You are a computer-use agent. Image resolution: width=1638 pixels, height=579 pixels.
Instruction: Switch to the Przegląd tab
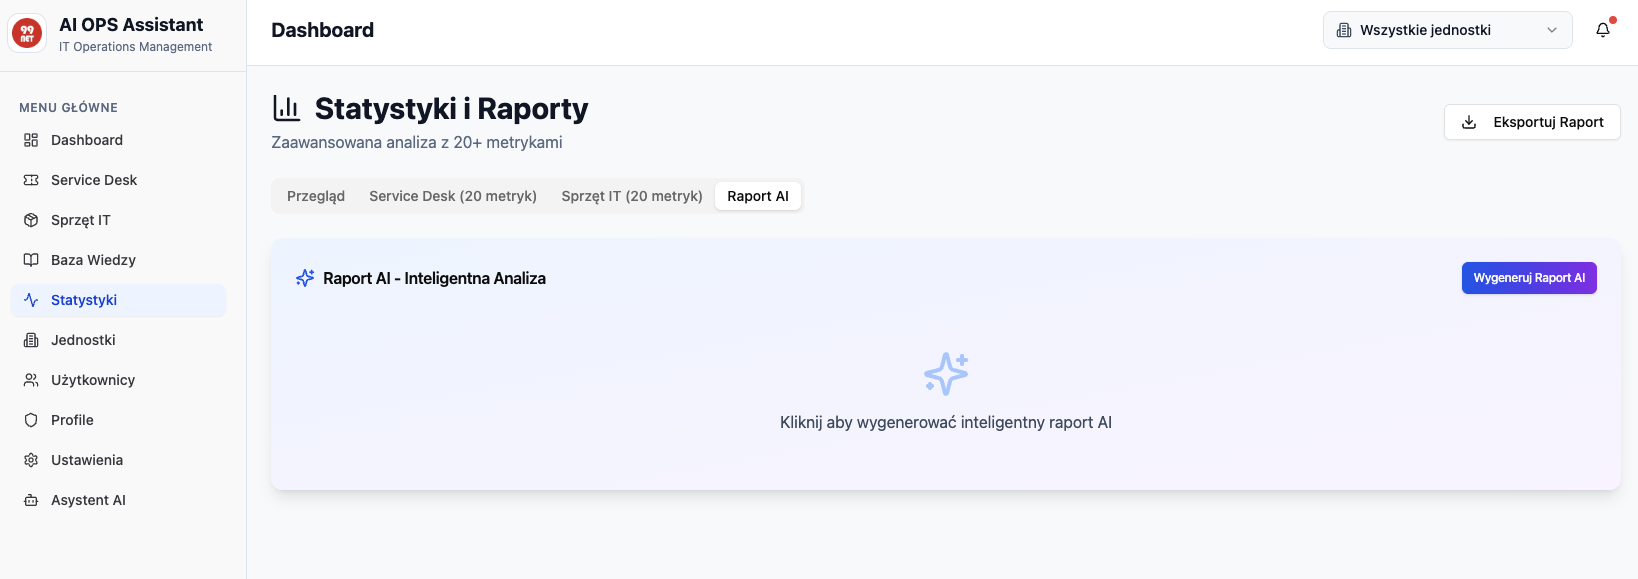316,196
